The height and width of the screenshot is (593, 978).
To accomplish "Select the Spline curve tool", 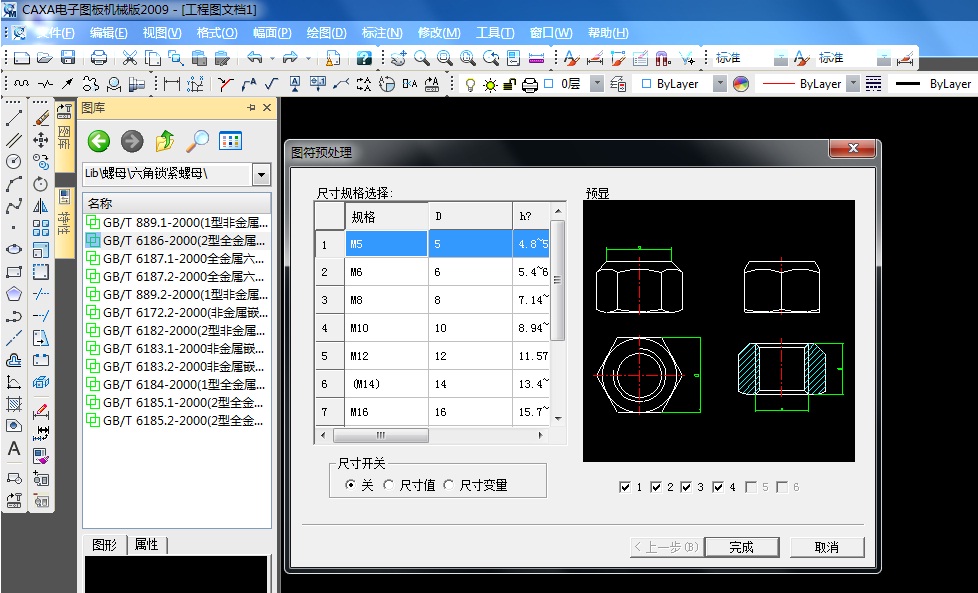I will 14,206.
